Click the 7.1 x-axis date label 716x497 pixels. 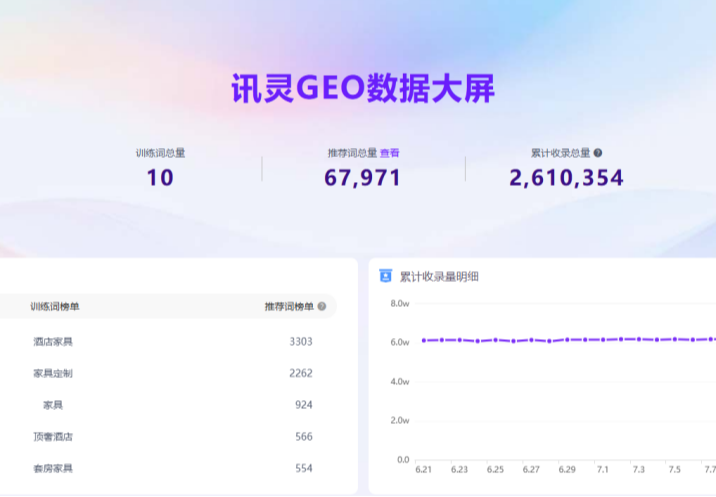[x=603, y=470]
